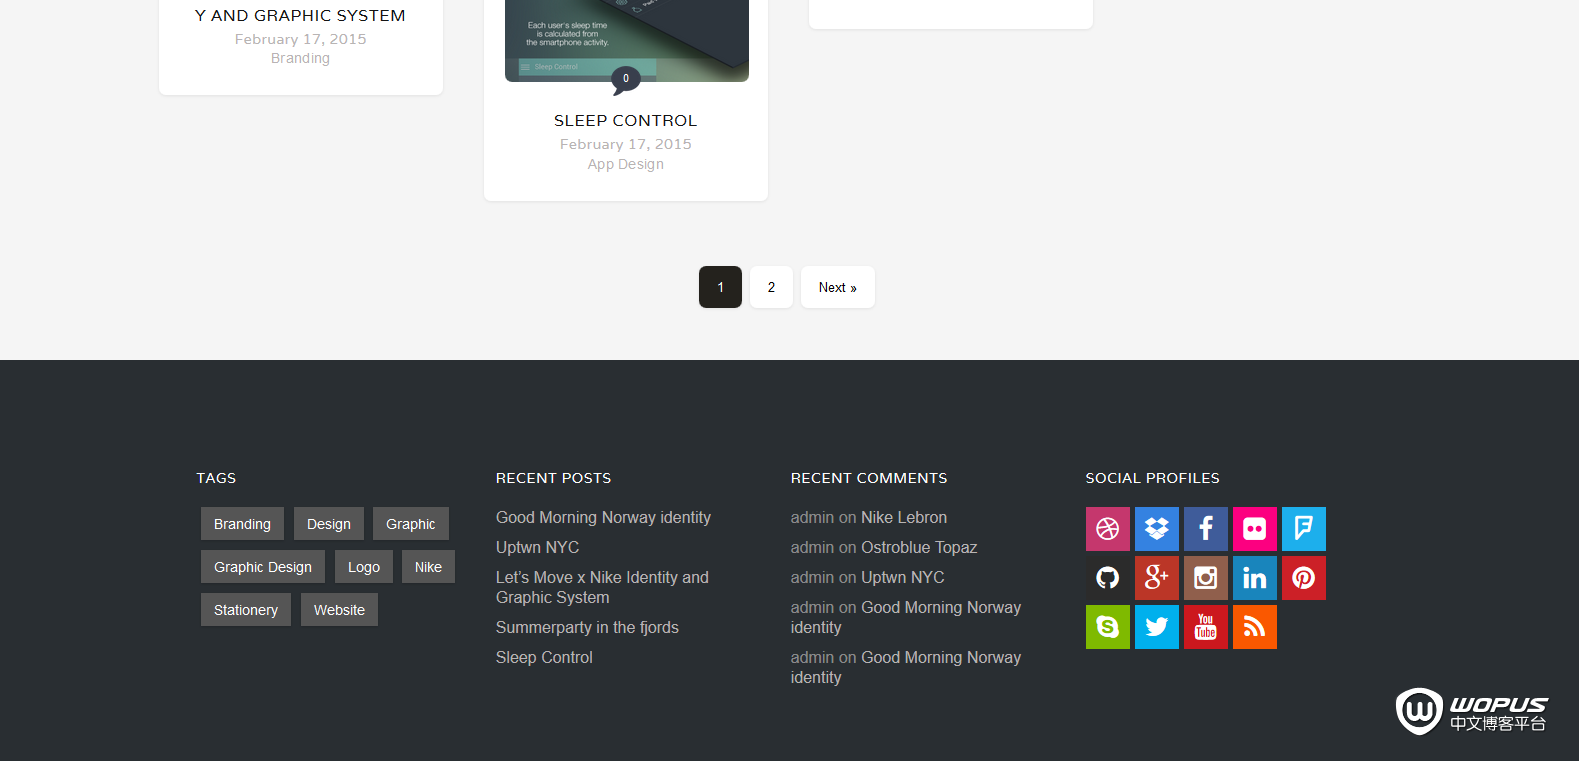The width and height of the screenshot is (1579, 761).
Task: Open the GitHub profile icon
Action: click(1107, 578)
